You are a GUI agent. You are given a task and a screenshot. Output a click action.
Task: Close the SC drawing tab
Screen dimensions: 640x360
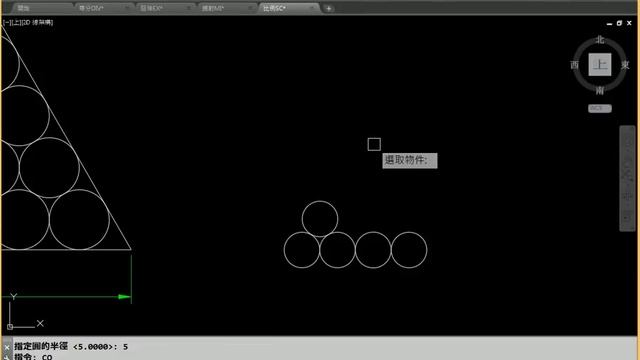click(x=312, y=8)
